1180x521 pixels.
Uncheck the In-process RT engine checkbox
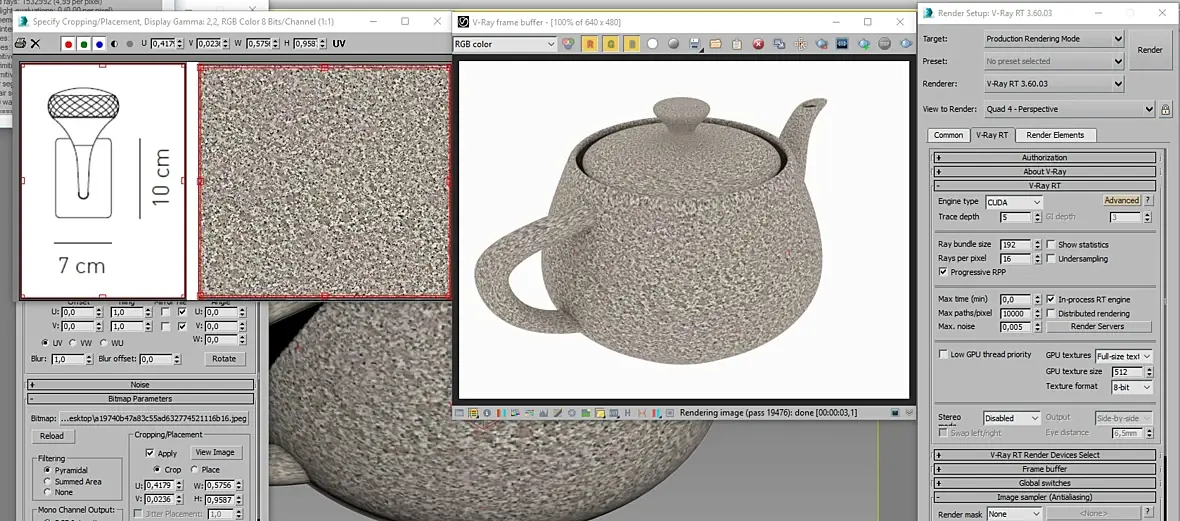point(1051,300)
